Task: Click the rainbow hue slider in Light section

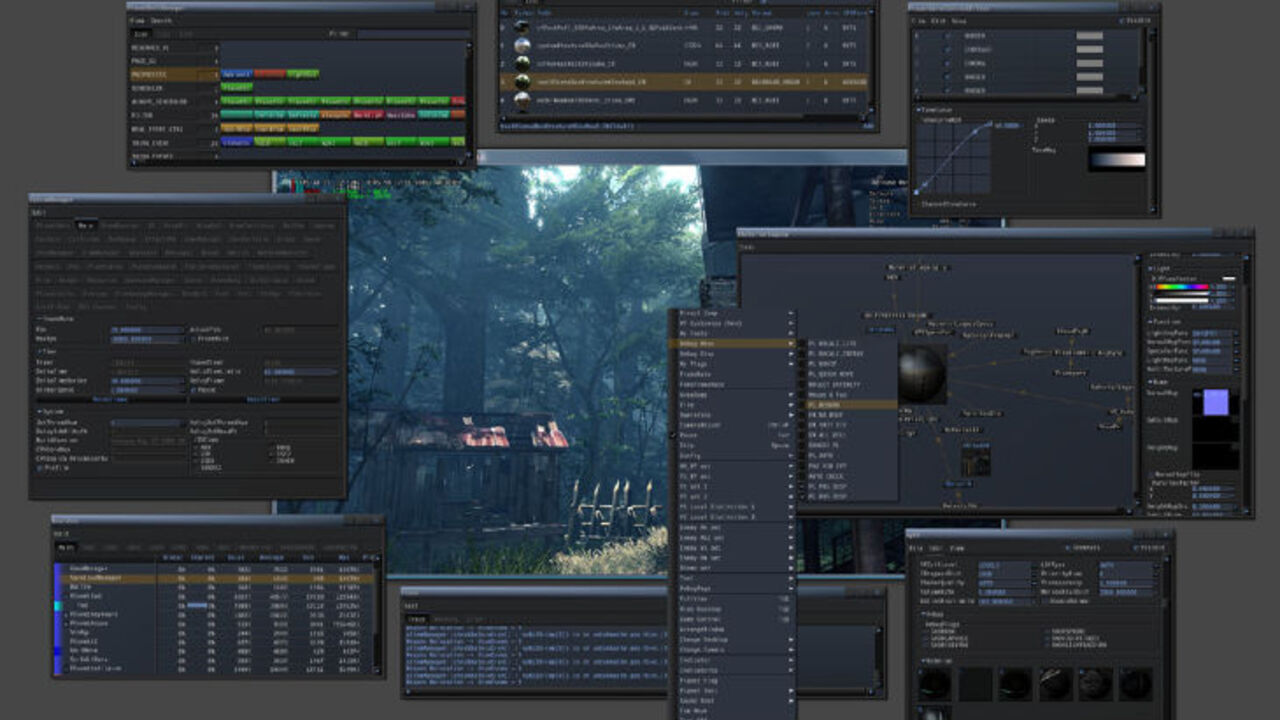Action: click(1180, 287)
